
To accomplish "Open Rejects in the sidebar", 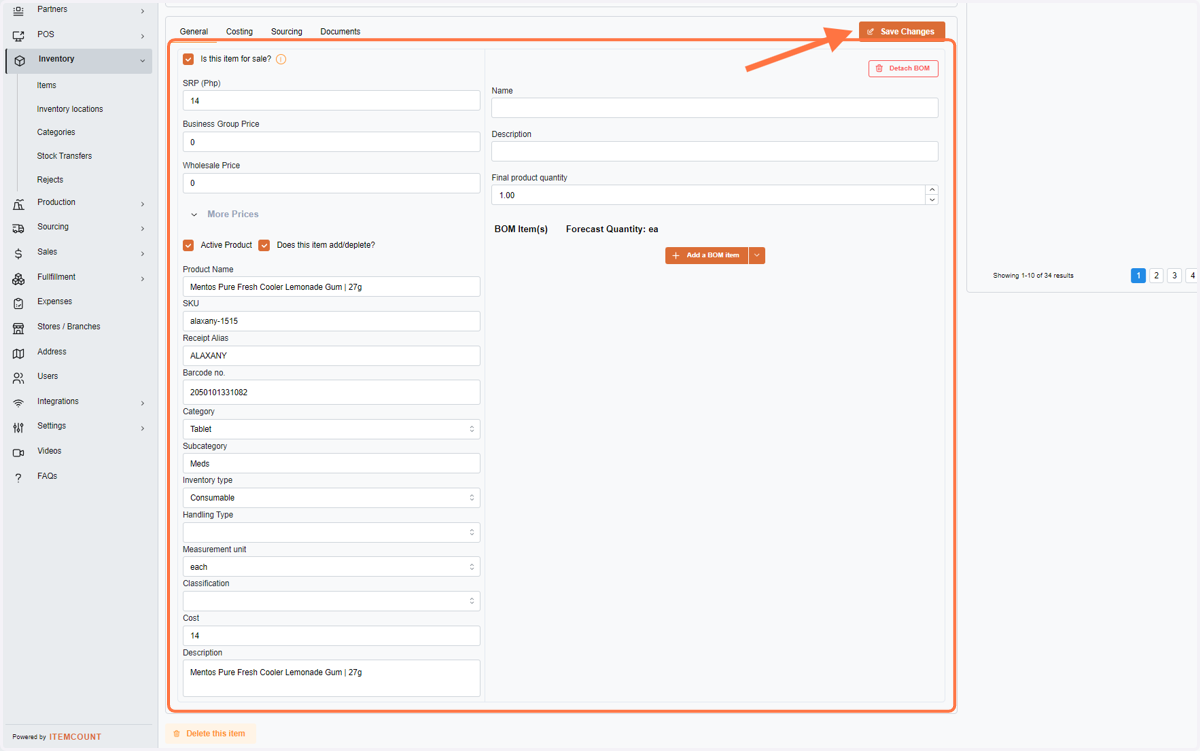I will [x=50, y=180].
